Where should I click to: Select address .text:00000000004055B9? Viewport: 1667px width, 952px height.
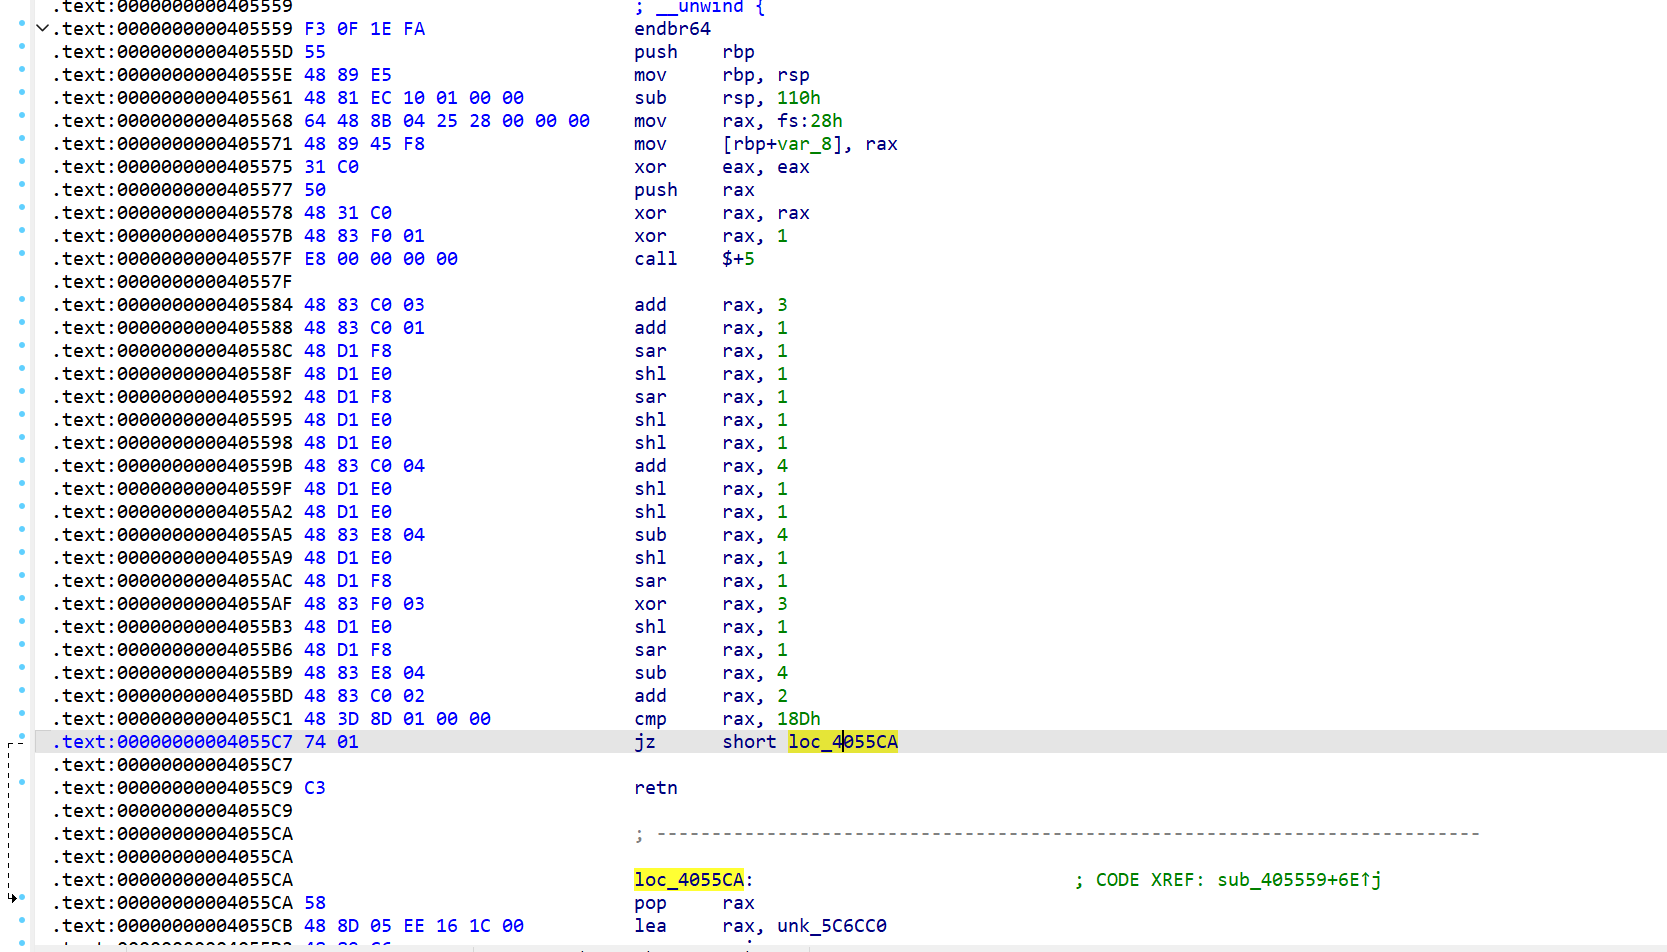[x=172, y=672]
